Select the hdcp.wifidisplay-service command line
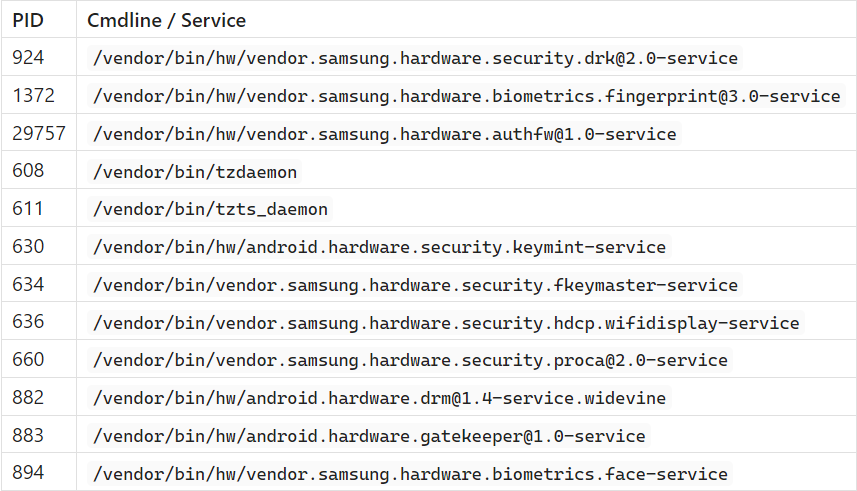This screenshot has height=491, width=857. coord(446,323)
